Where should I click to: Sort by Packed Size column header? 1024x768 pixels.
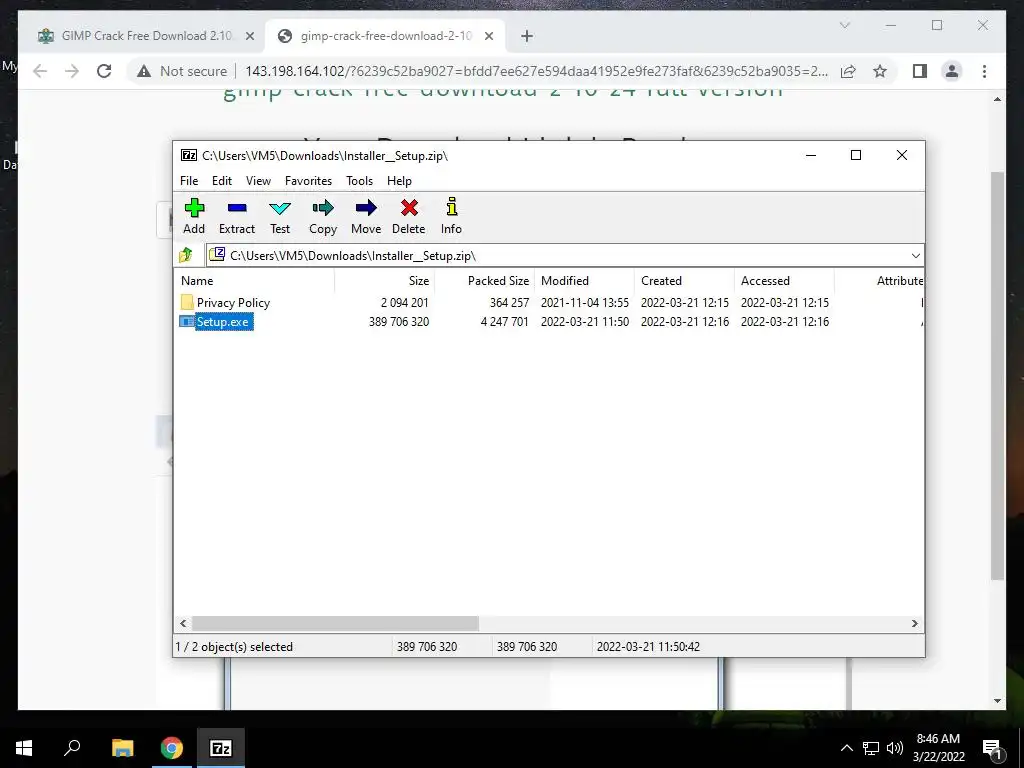pos(485,281)
